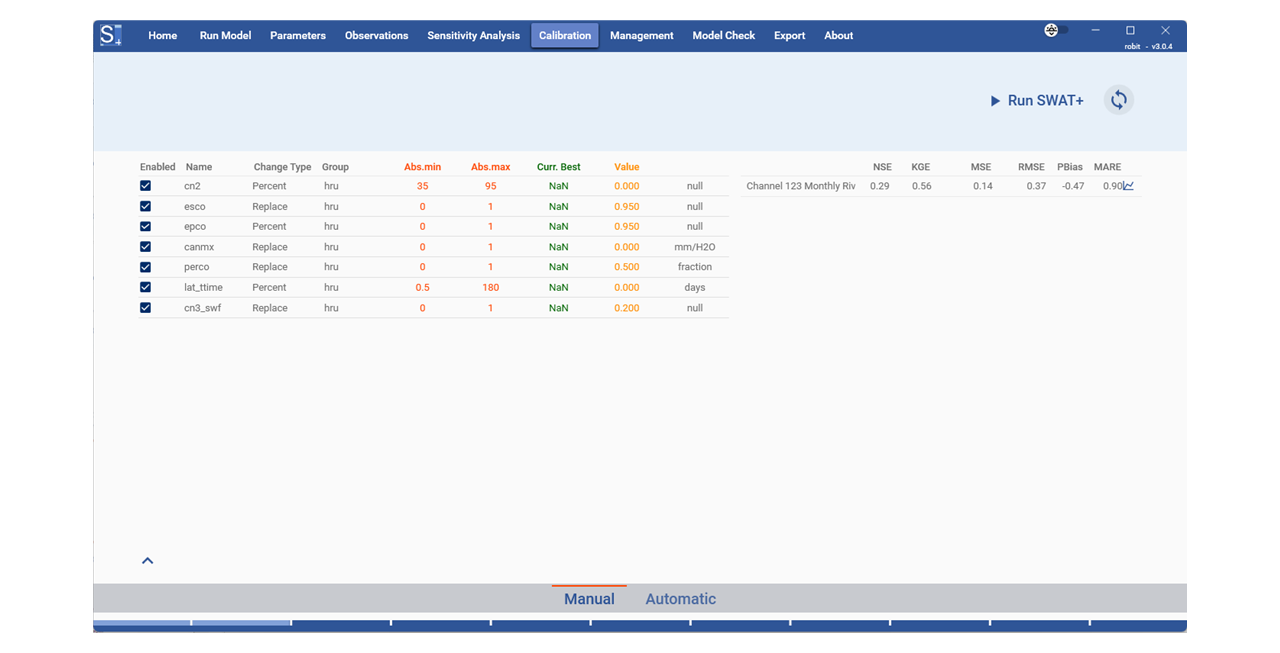1280x653 pixels.
Task: Collapse panel with the up chevron
Action: tap(147, 561)
